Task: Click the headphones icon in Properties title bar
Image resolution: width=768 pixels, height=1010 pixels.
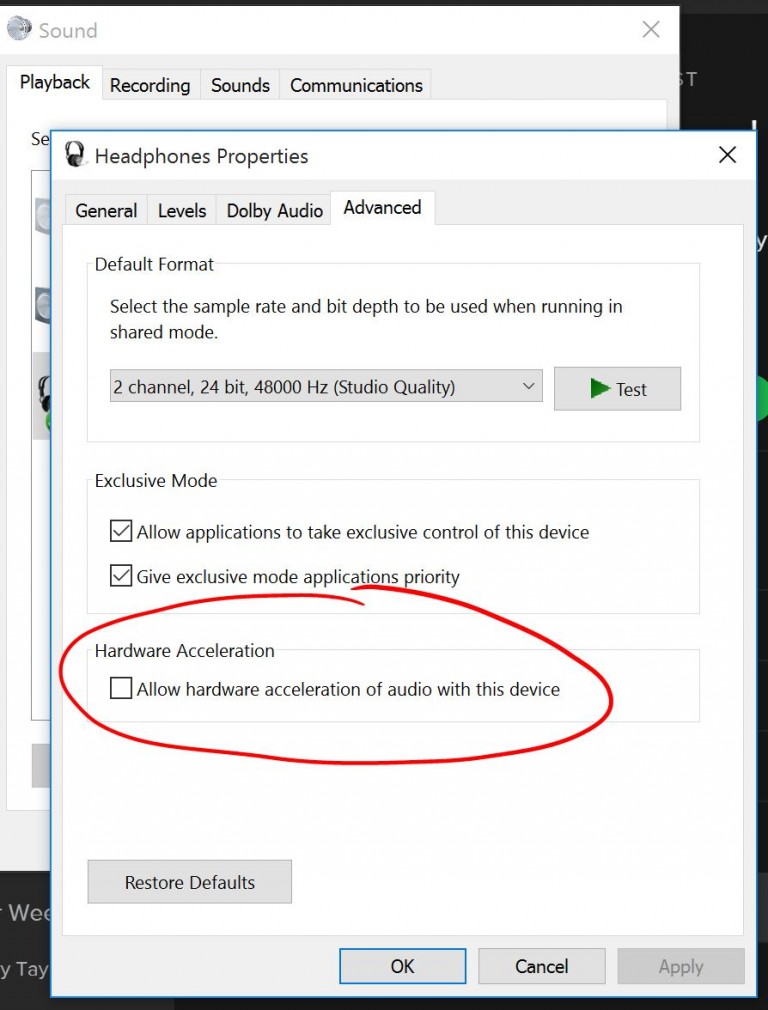Action: [75, 155]
